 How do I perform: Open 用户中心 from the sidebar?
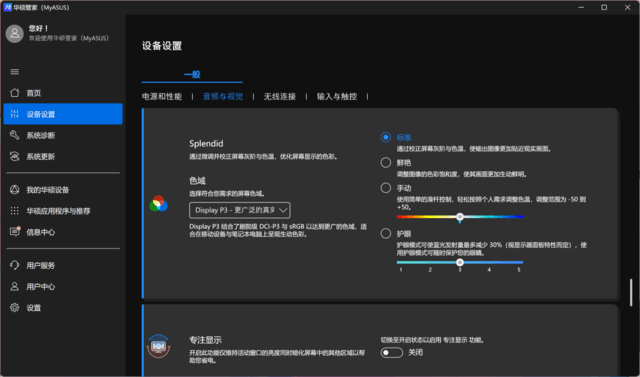[63, 286]
